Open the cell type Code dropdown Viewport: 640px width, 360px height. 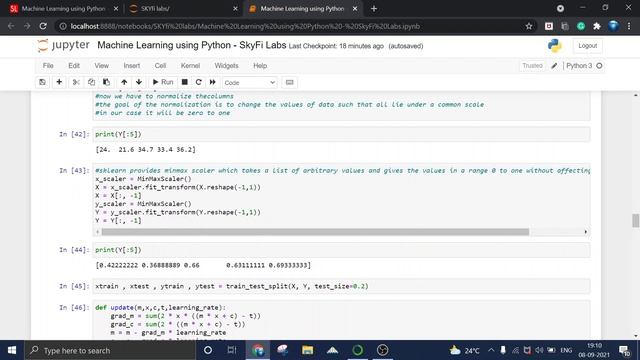click(249, 82)
